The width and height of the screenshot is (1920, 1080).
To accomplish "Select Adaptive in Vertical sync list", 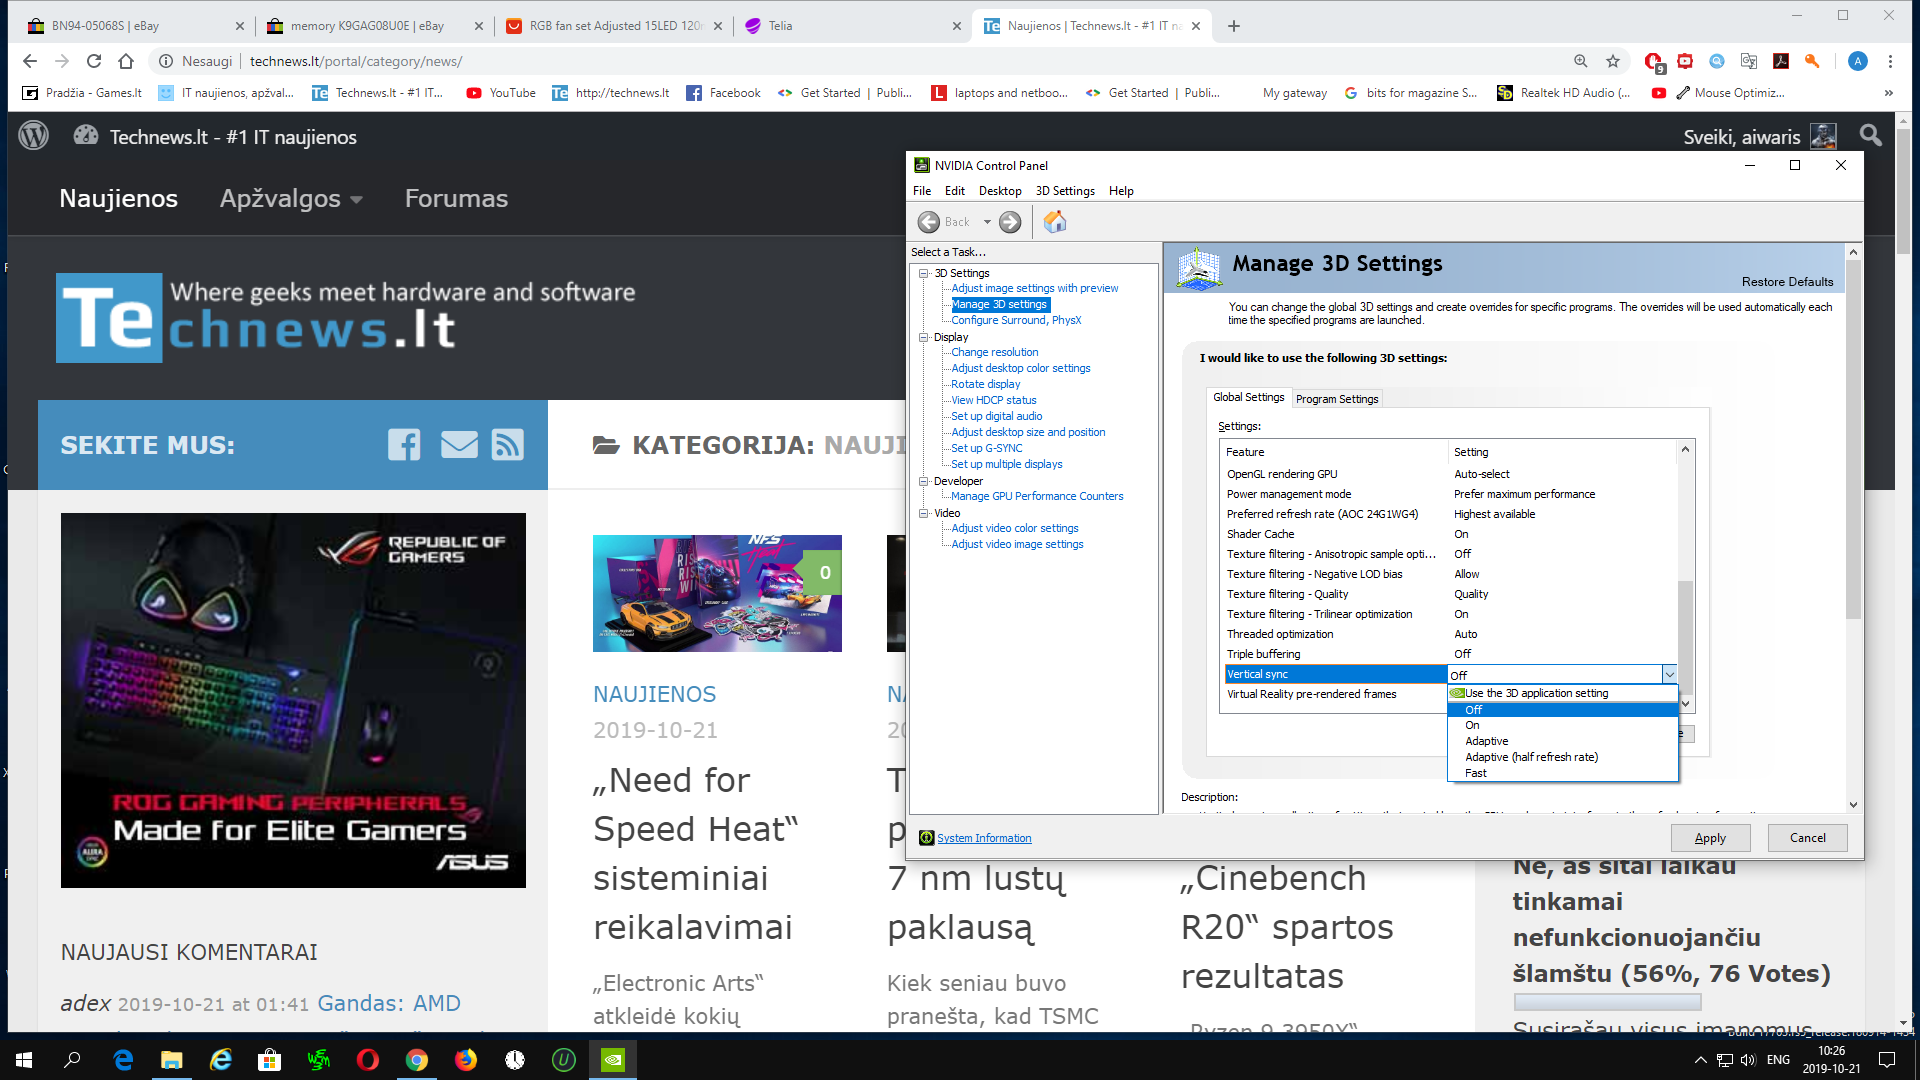I will tap(1562, 741).
